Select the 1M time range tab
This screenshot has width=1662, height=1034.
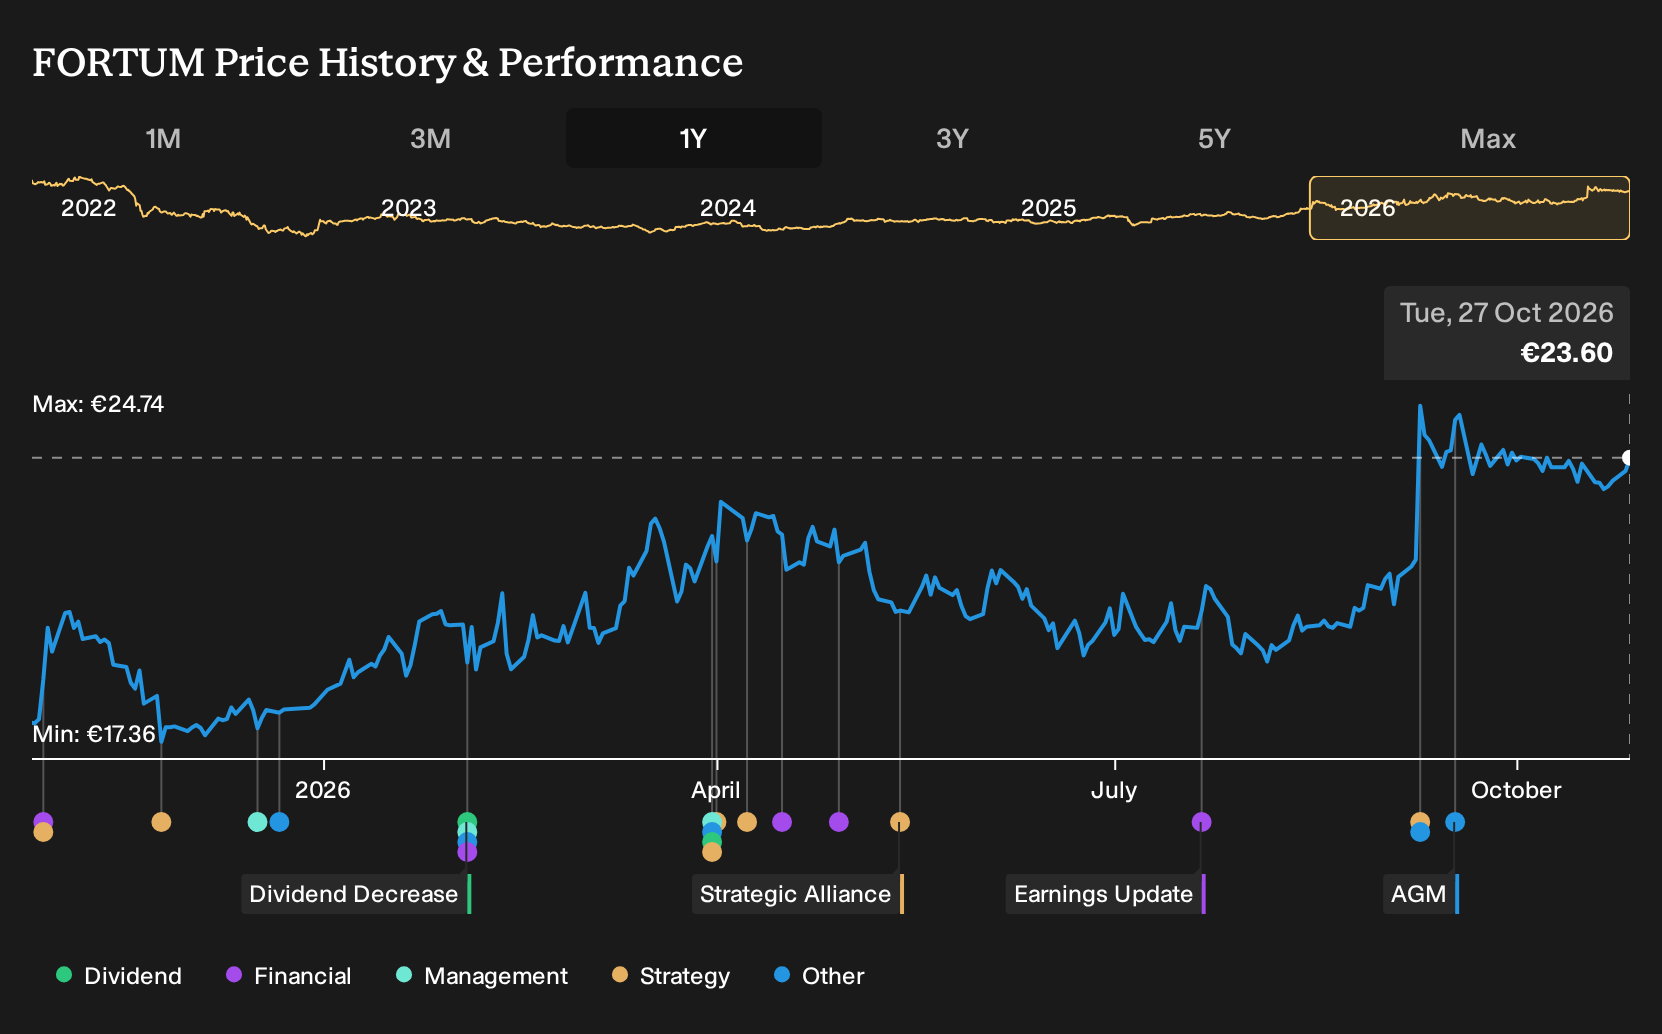tap(163, 138)
